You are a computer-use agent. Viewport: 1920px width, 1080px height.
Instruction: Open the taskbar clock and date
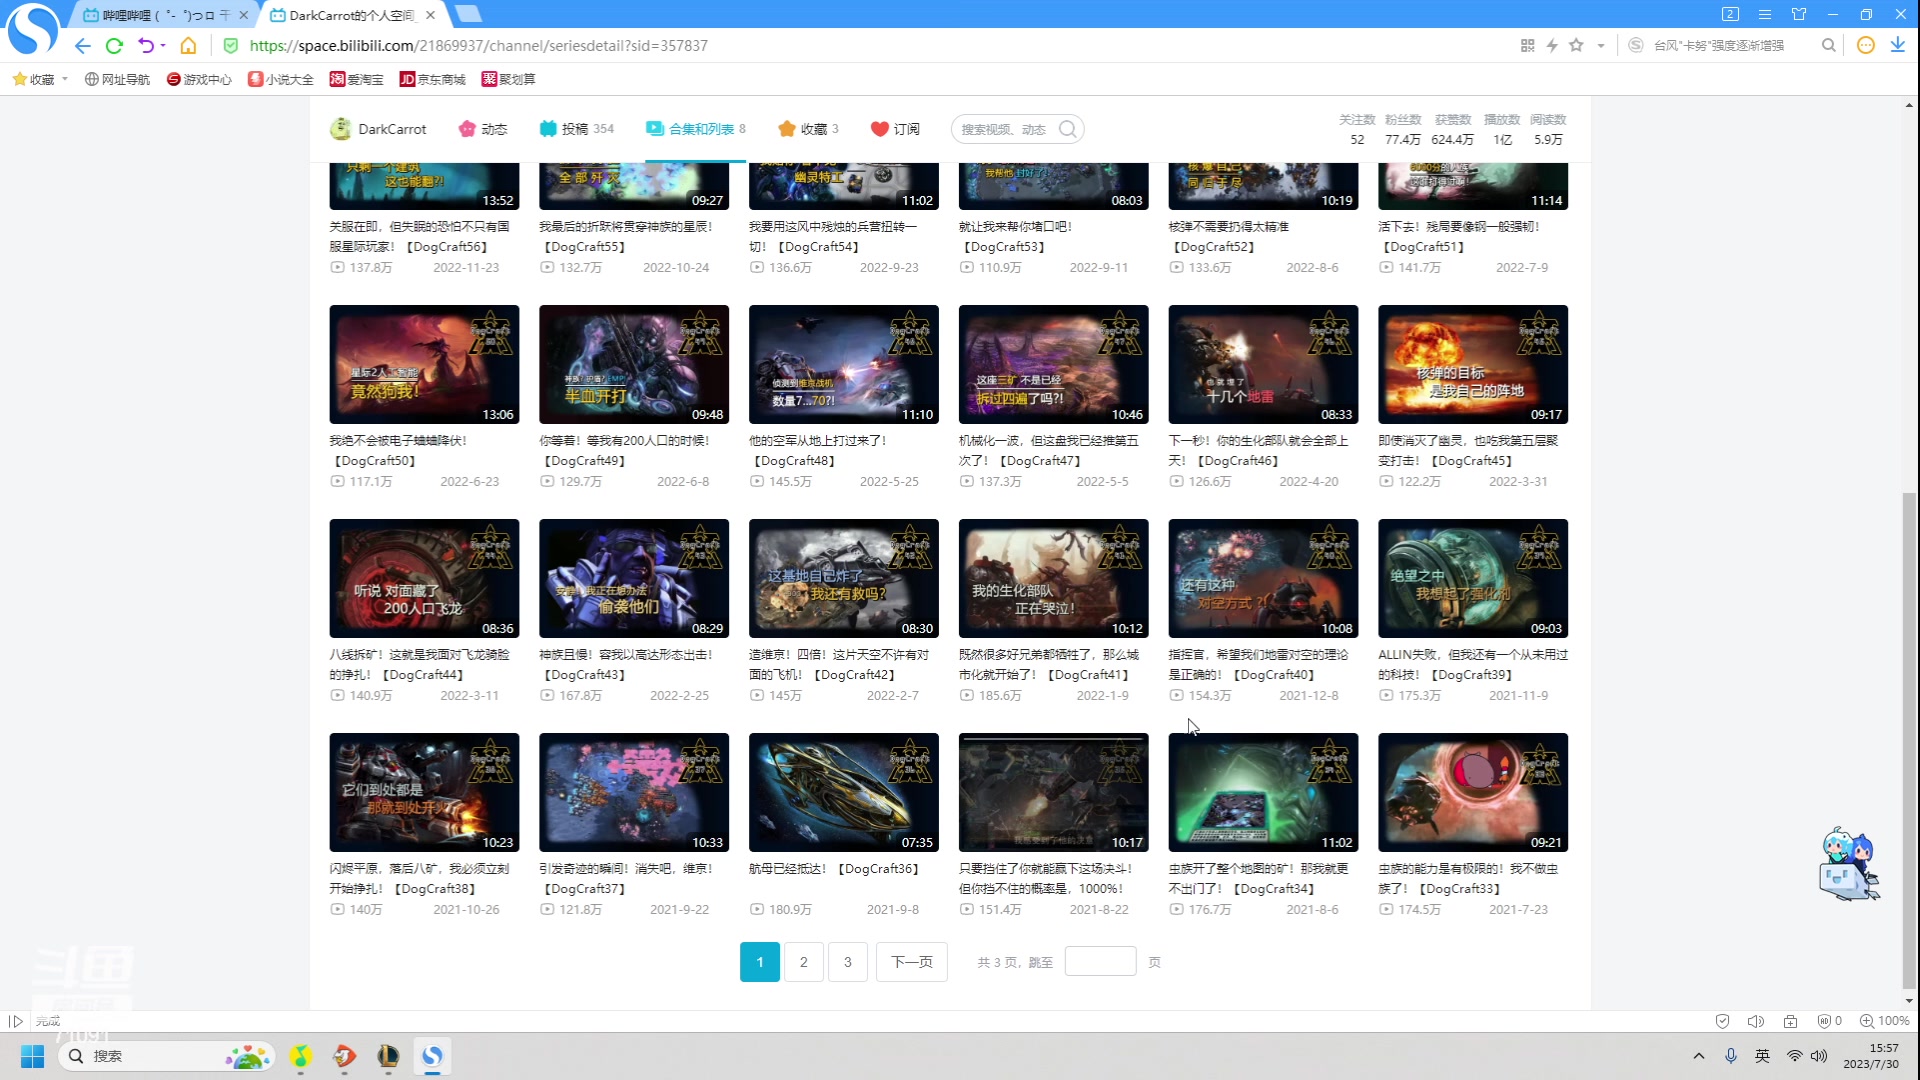point(1870,1056)
